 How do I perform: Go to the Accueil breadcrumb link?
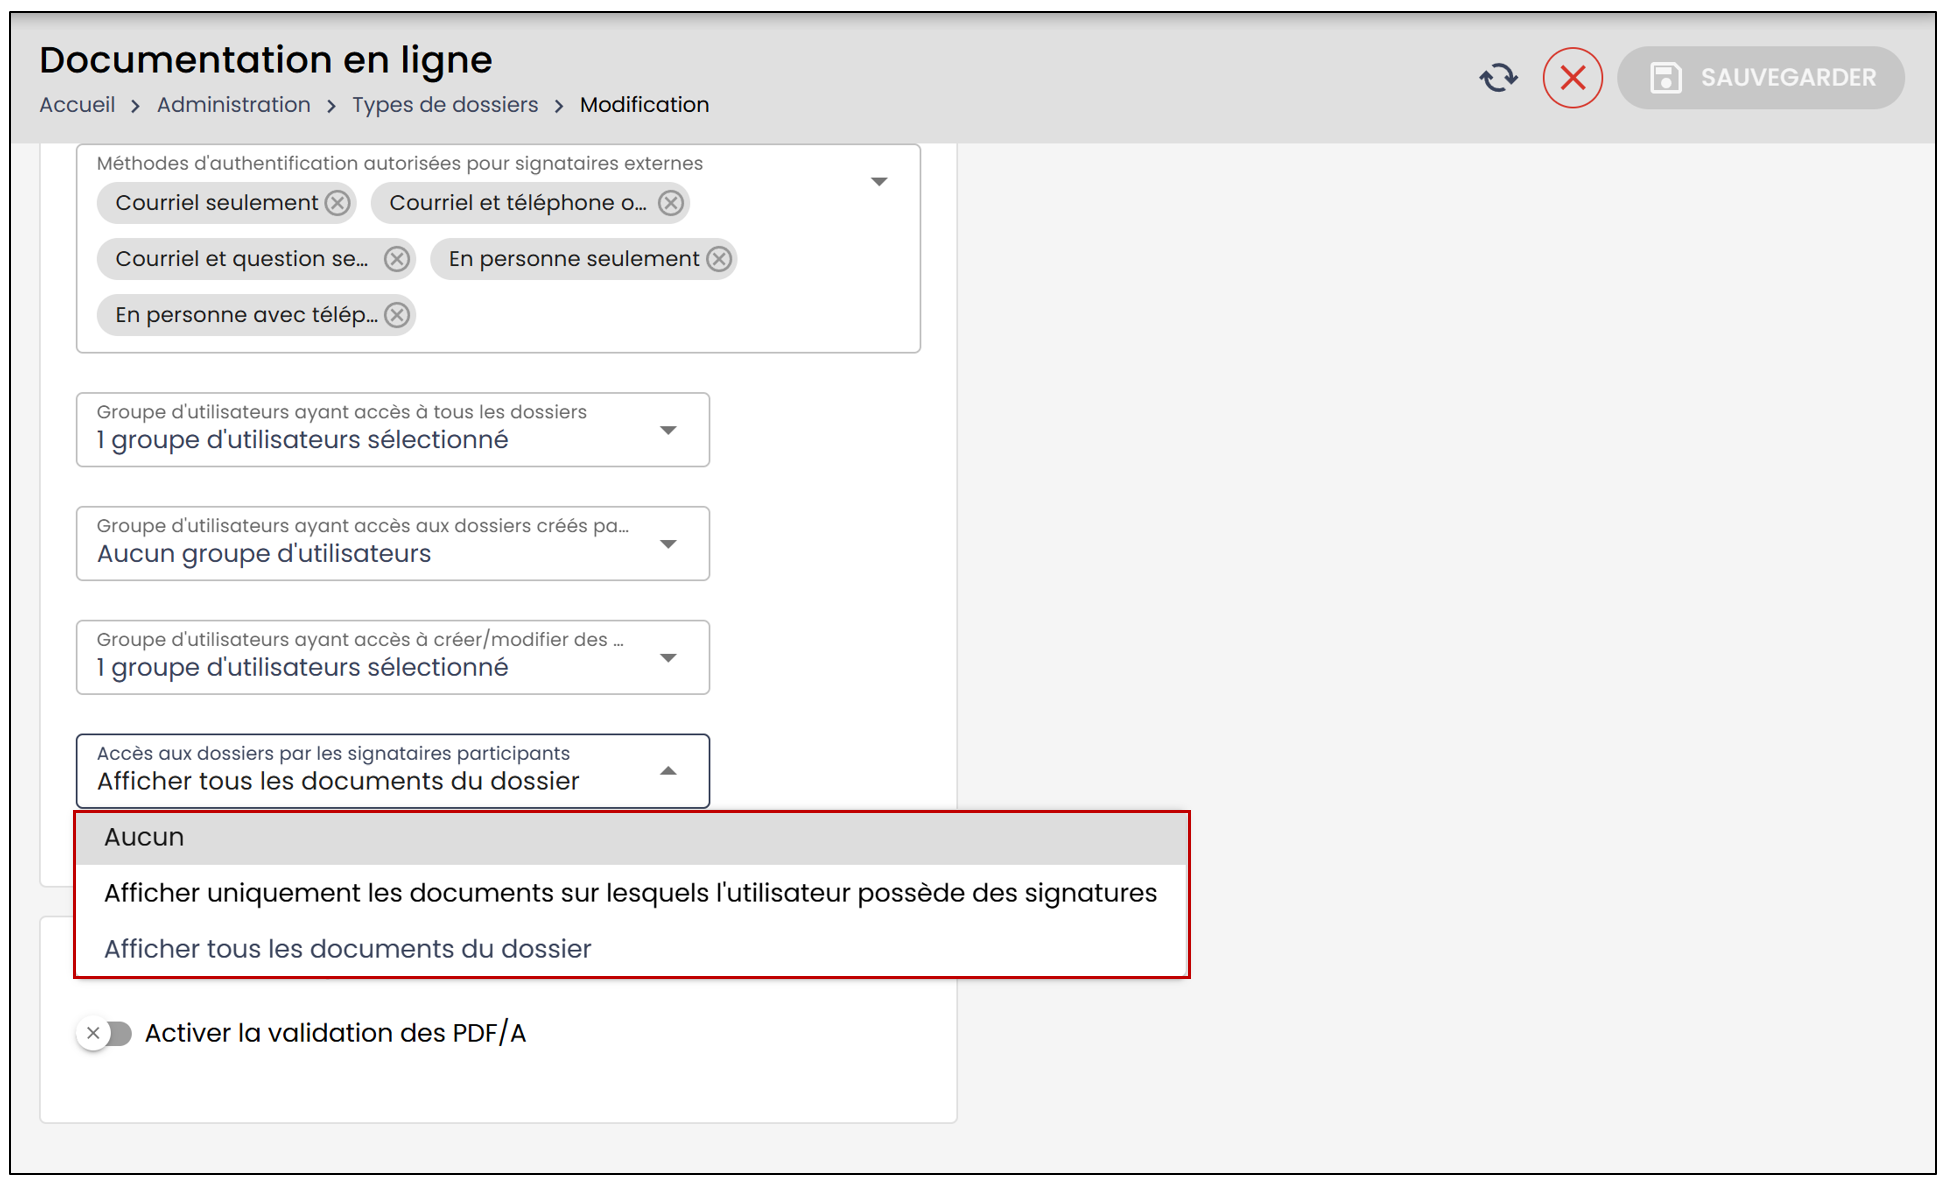click(77, 105)
